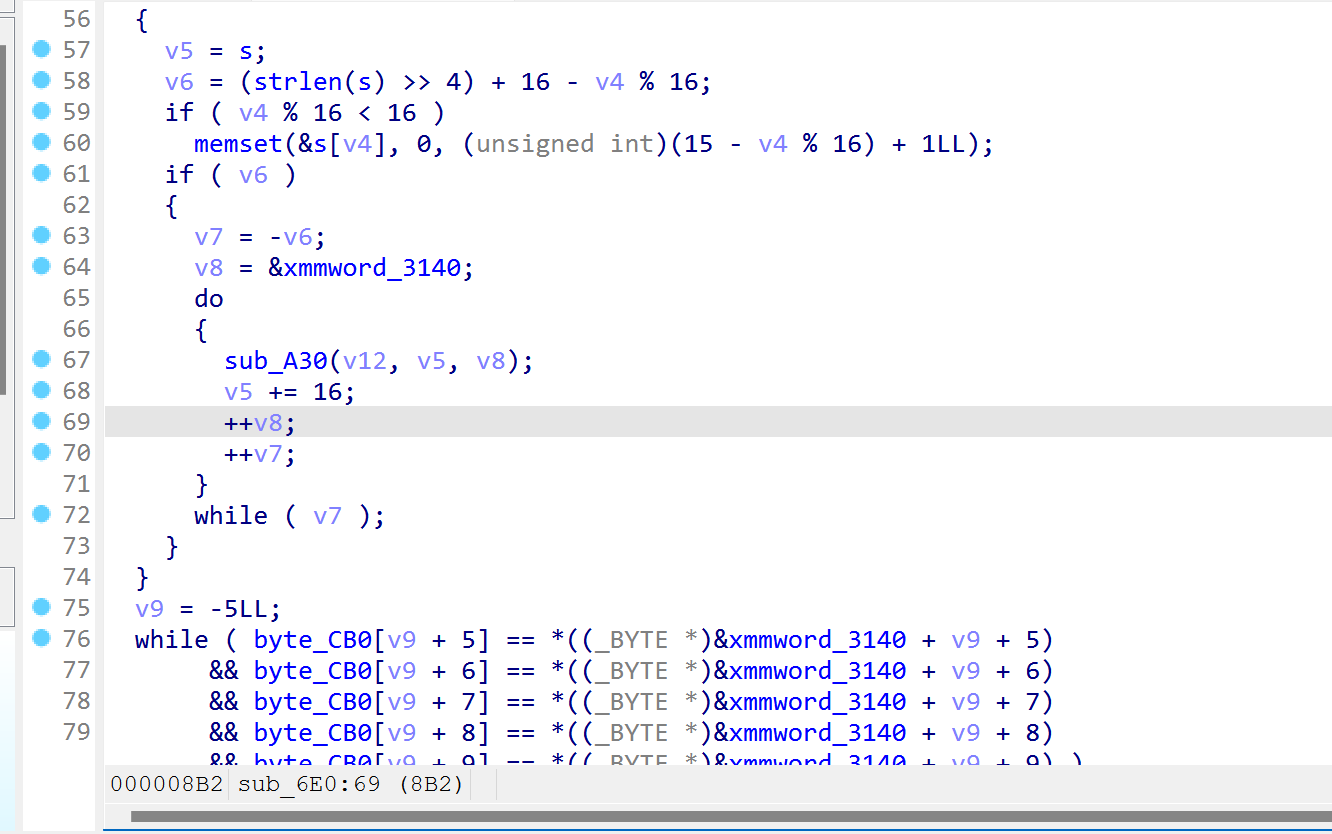The width and height of the screenshot is (1332, 834).
Task: Click the blue dot next to line 67
Action: click(41, 359)
